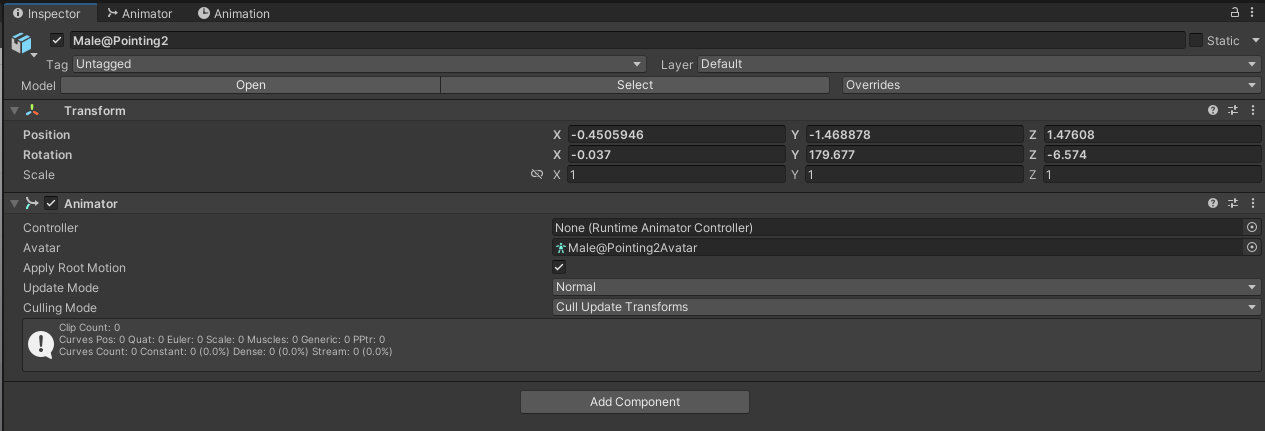Click the info warning icon in Animator
1265x431 pixels.
pos(40,345)
